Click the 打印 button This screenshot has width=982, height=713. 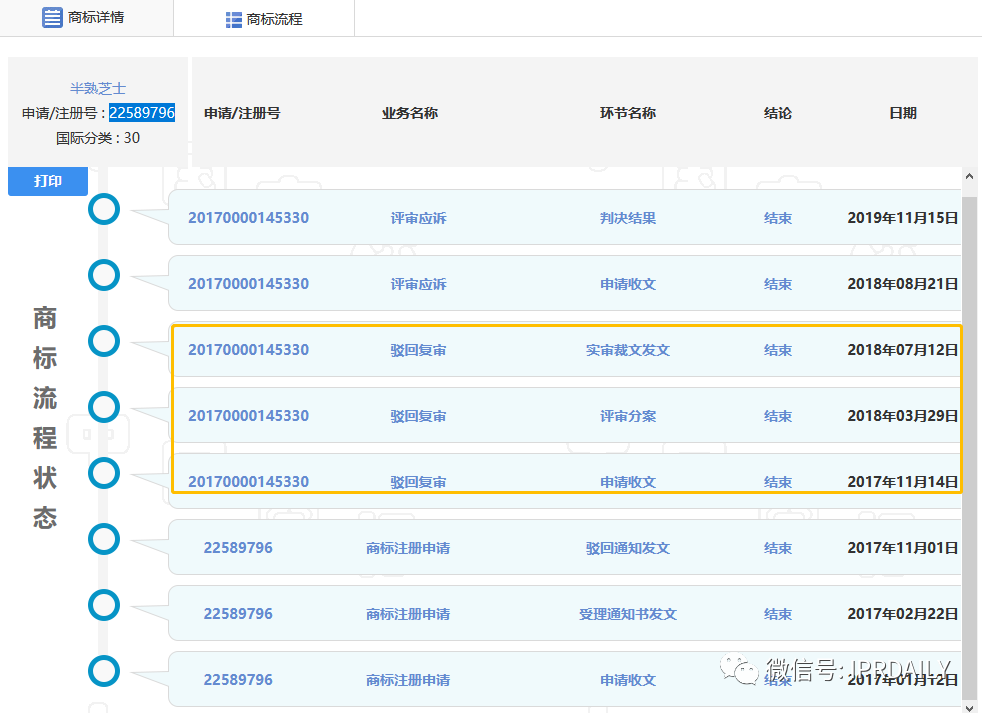tap(48, 181)
